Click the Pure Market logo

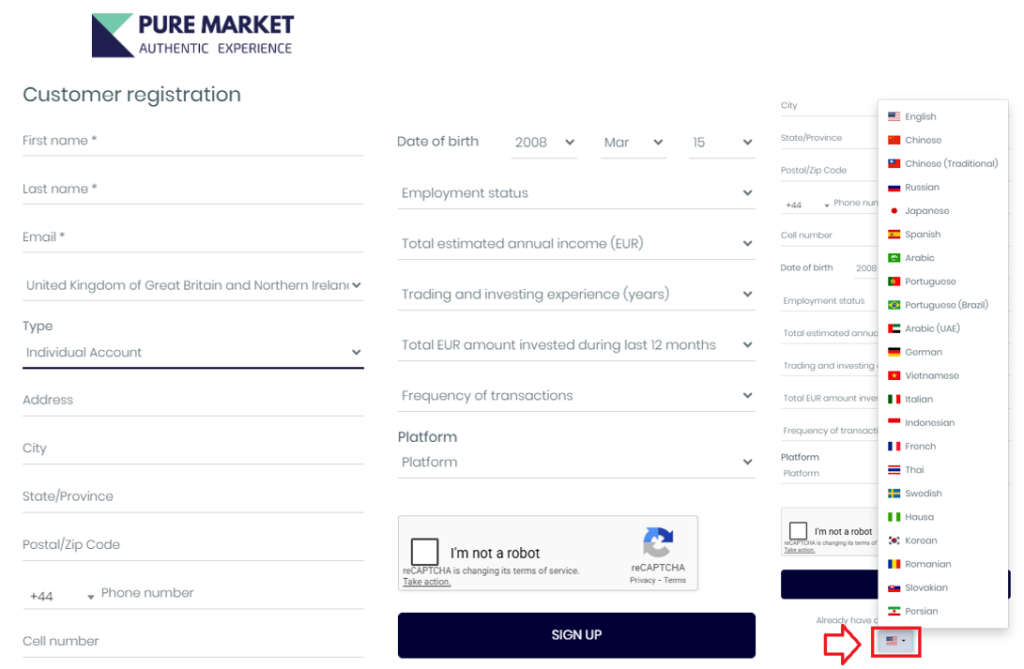point(193,35)
